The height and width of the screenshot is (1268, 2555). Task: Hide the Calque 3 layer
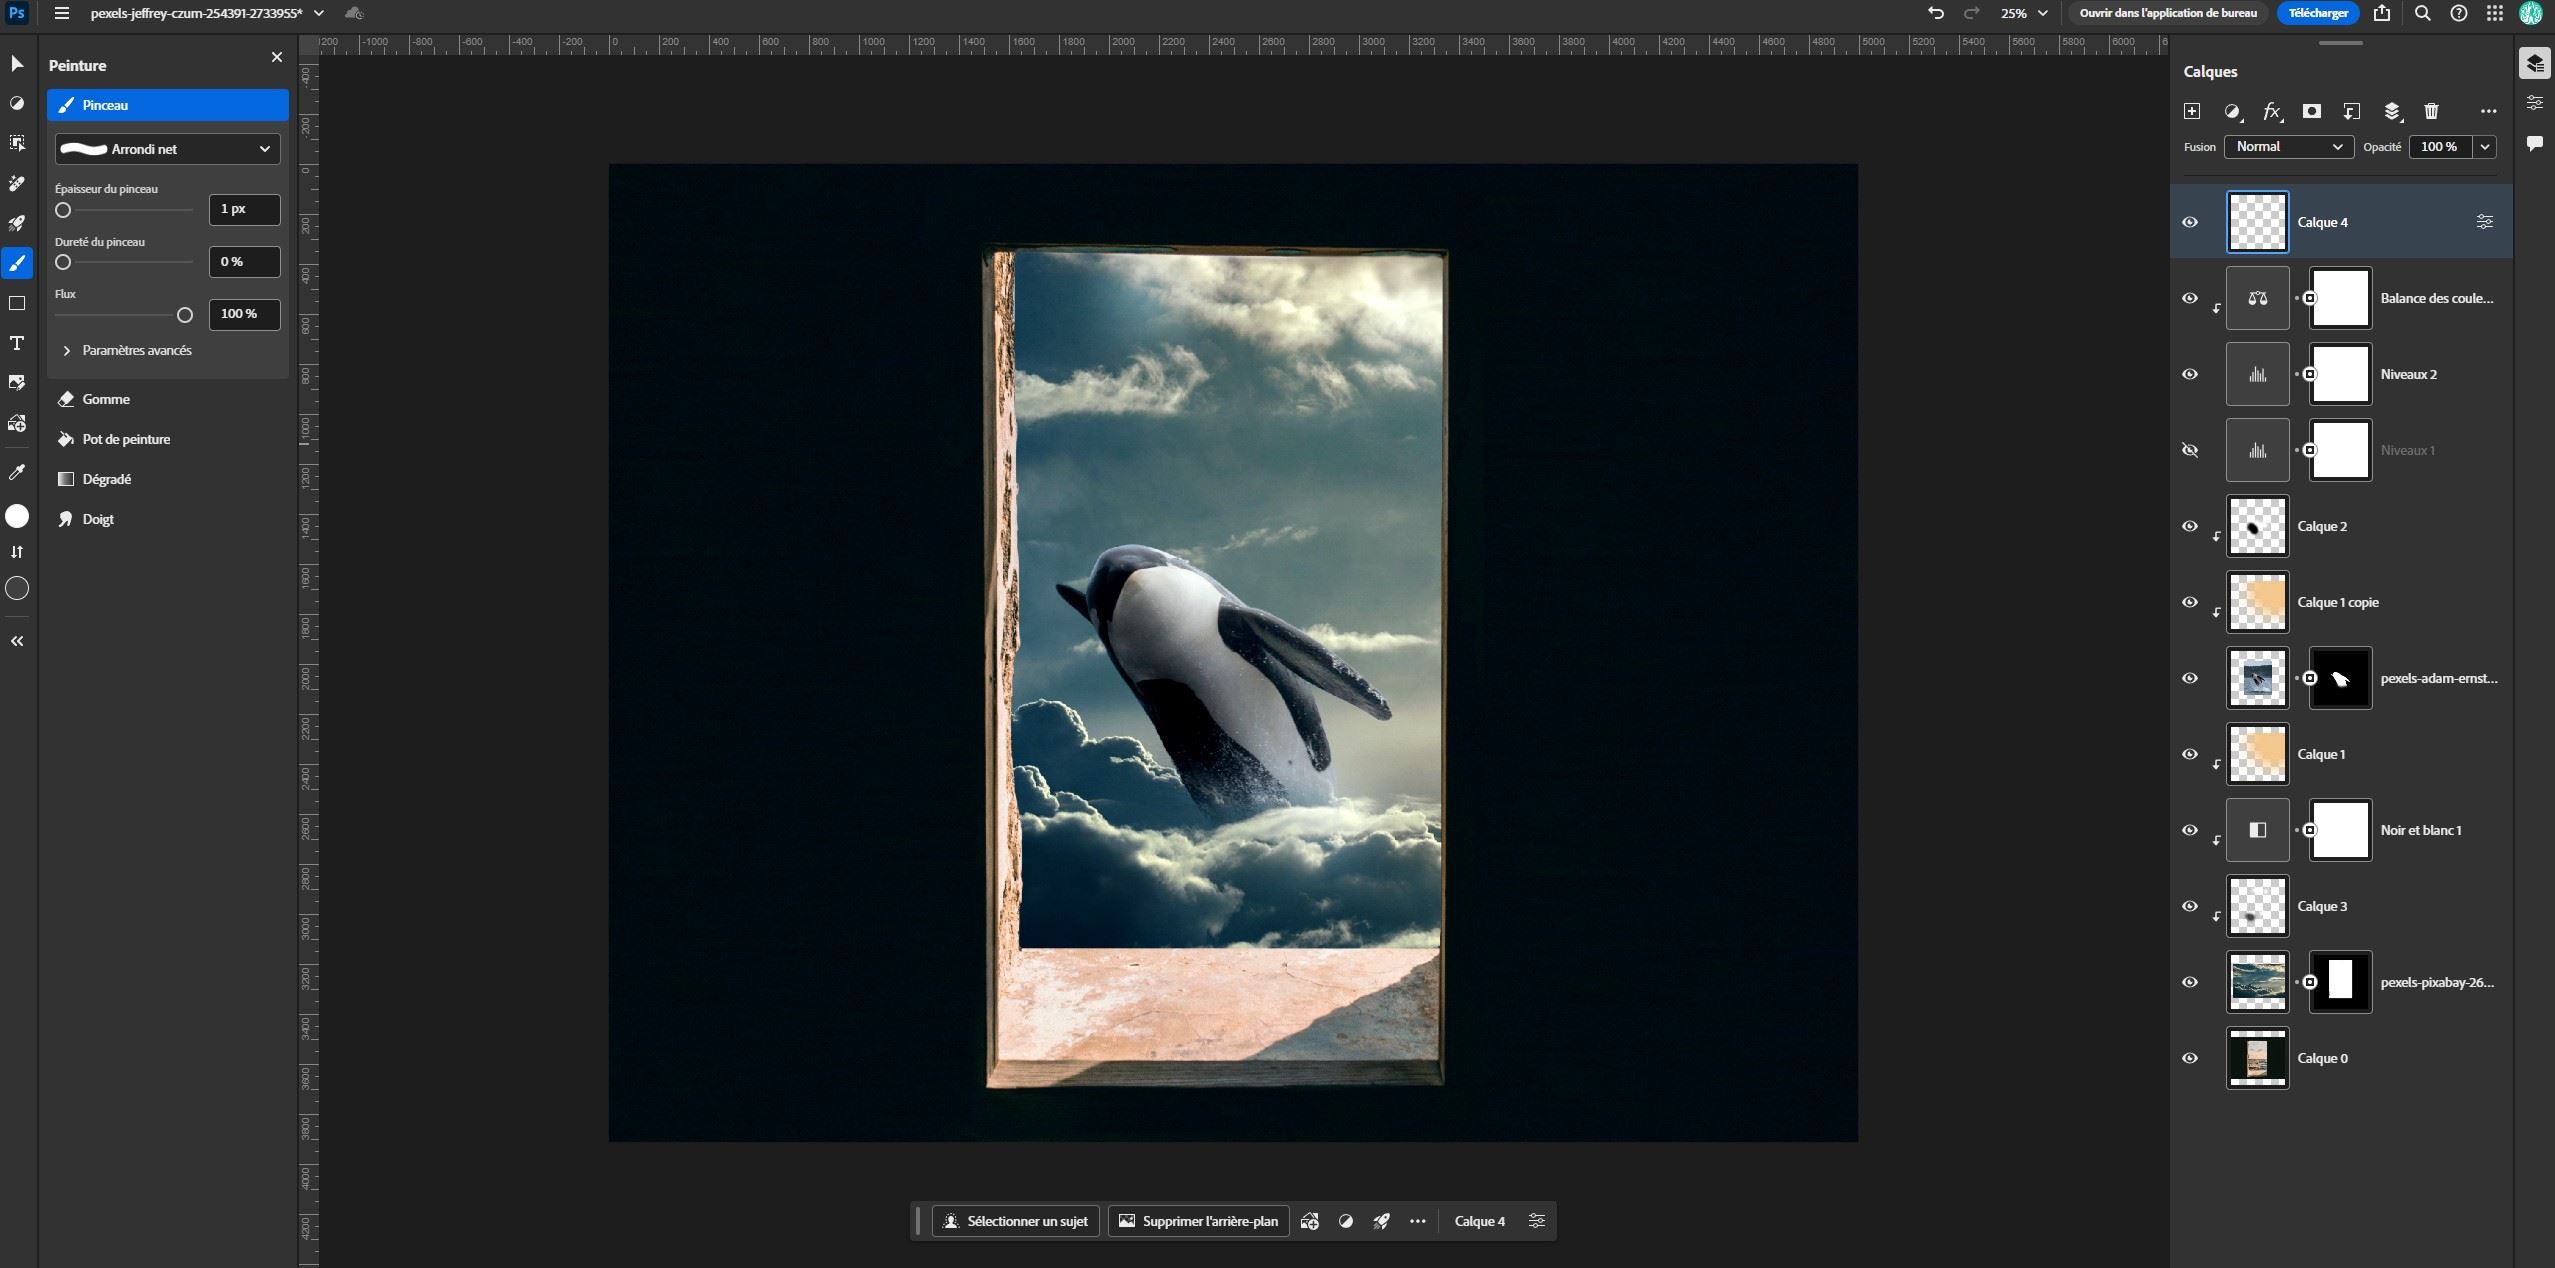coord(2190,906)
